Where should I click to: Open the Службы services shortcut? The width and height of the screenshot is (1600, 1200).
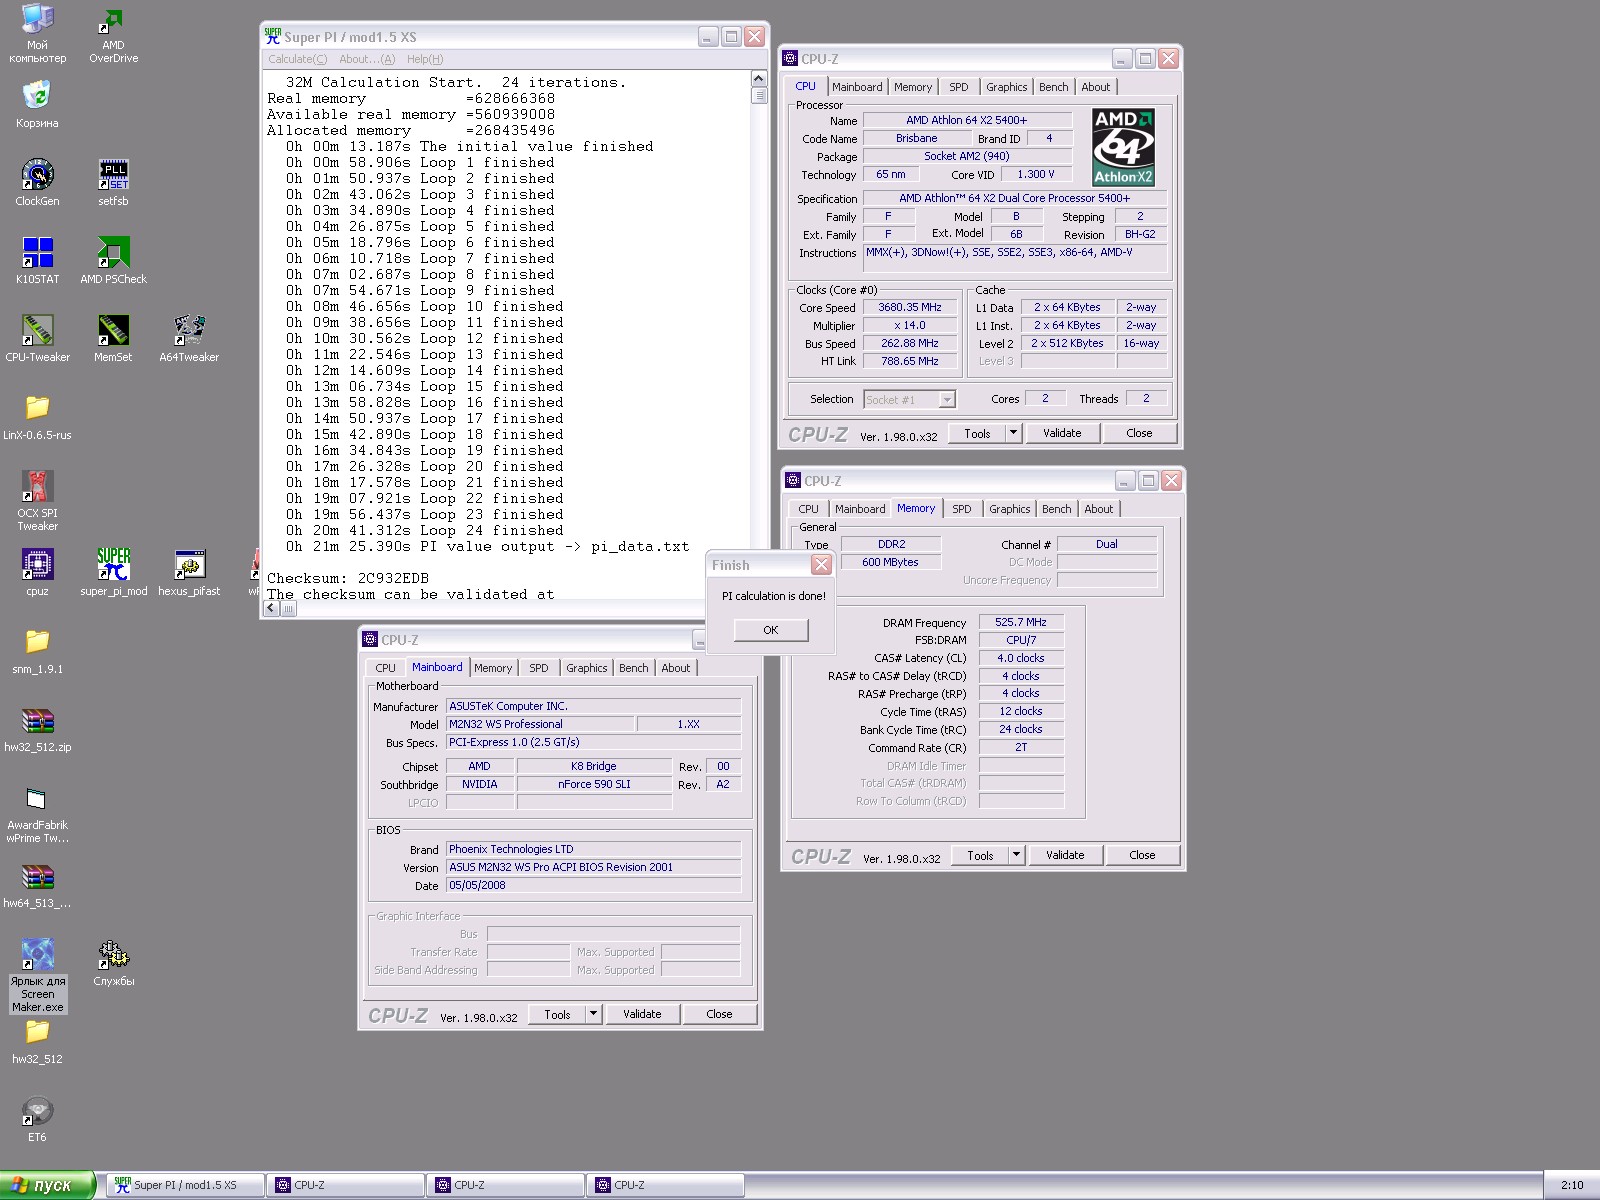tap(113, 963)
